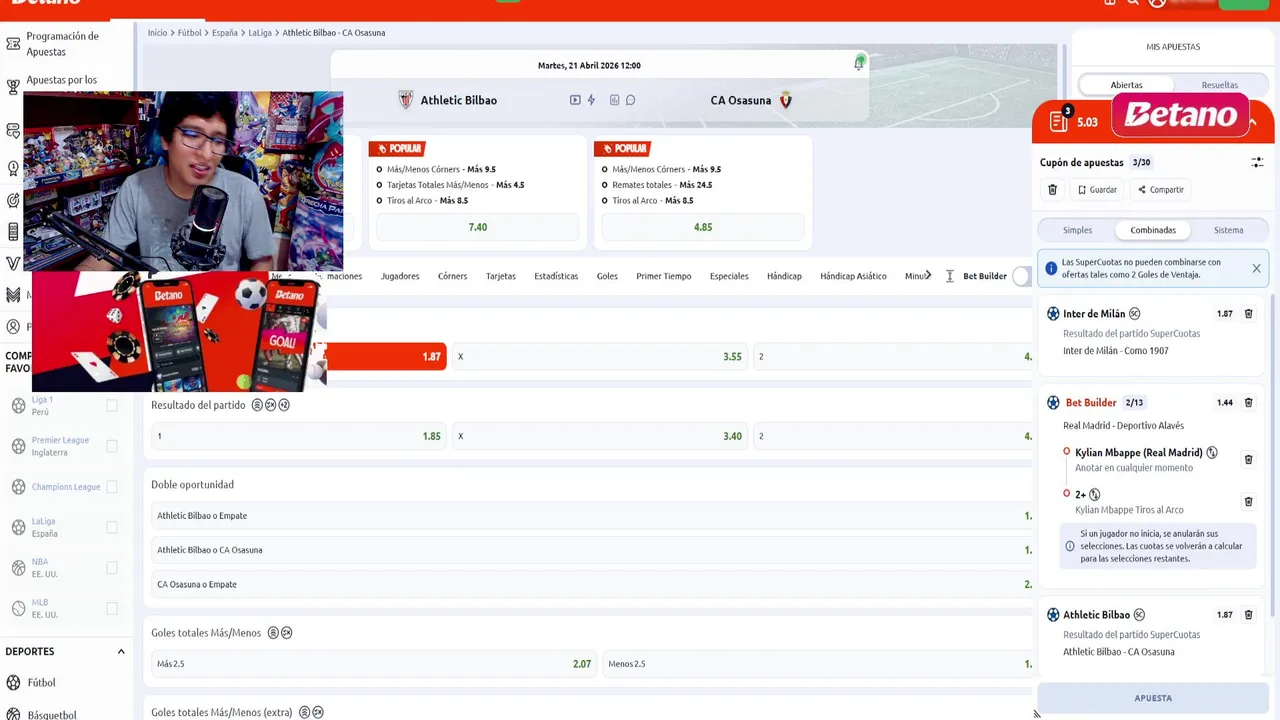Select the Athletic Bilbao o Empate row
Screen dimensions: 1280x720
[592, 516]
